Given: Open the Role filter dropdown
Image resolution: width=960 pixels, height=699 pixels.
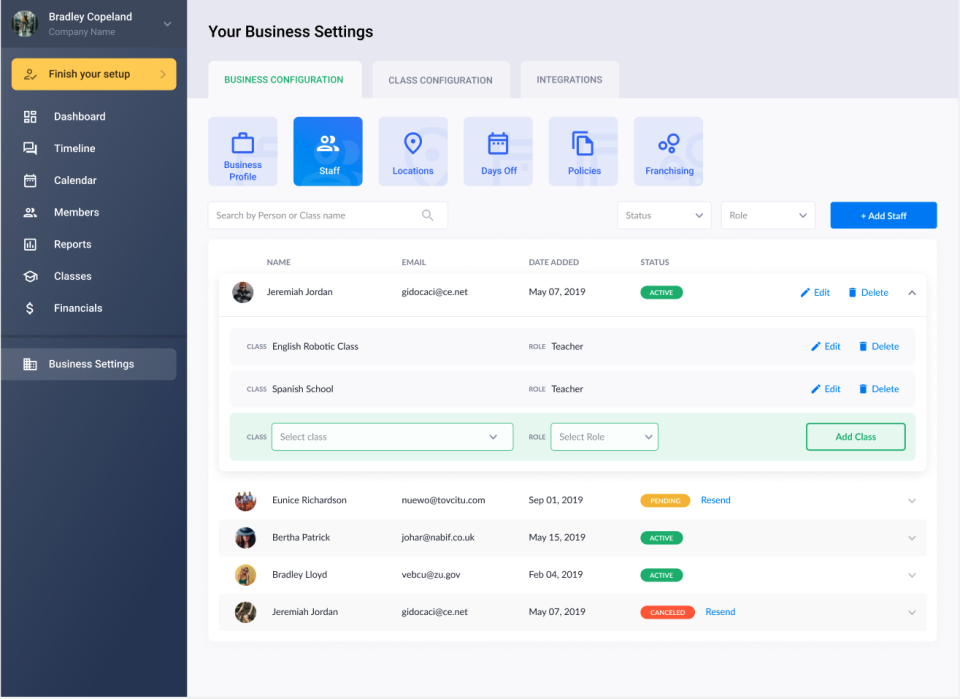Looking at the screenshot, I should pos(767,215).
